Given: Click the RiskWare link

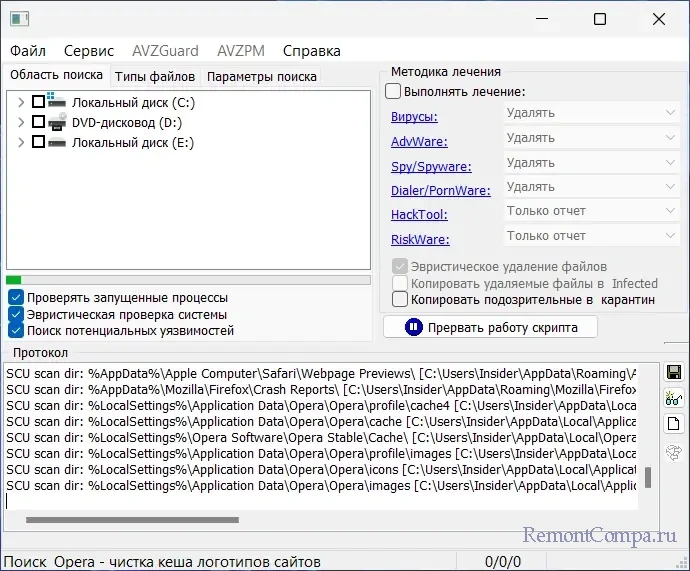Looking at the screenshot, I should [x=420, y=240].
